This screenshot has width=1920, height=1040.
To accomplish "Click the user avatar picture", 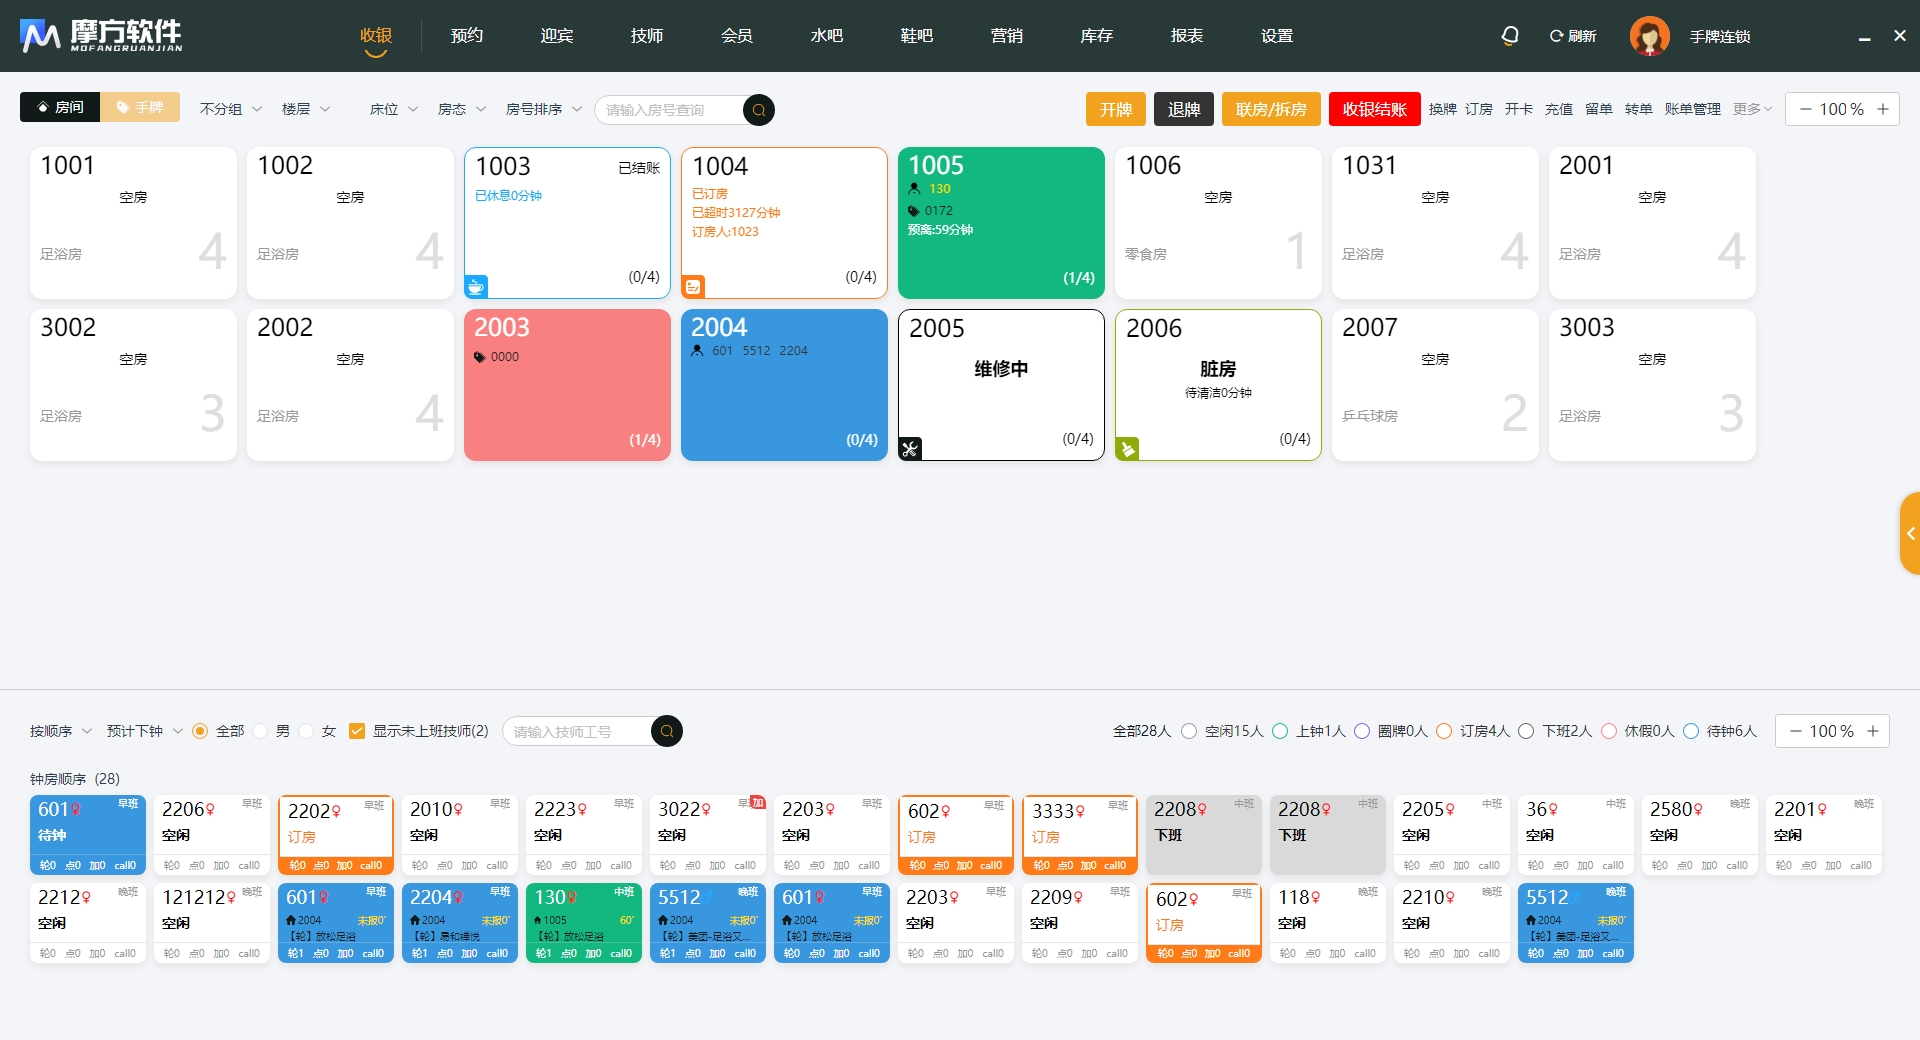I will [1649, 36].
